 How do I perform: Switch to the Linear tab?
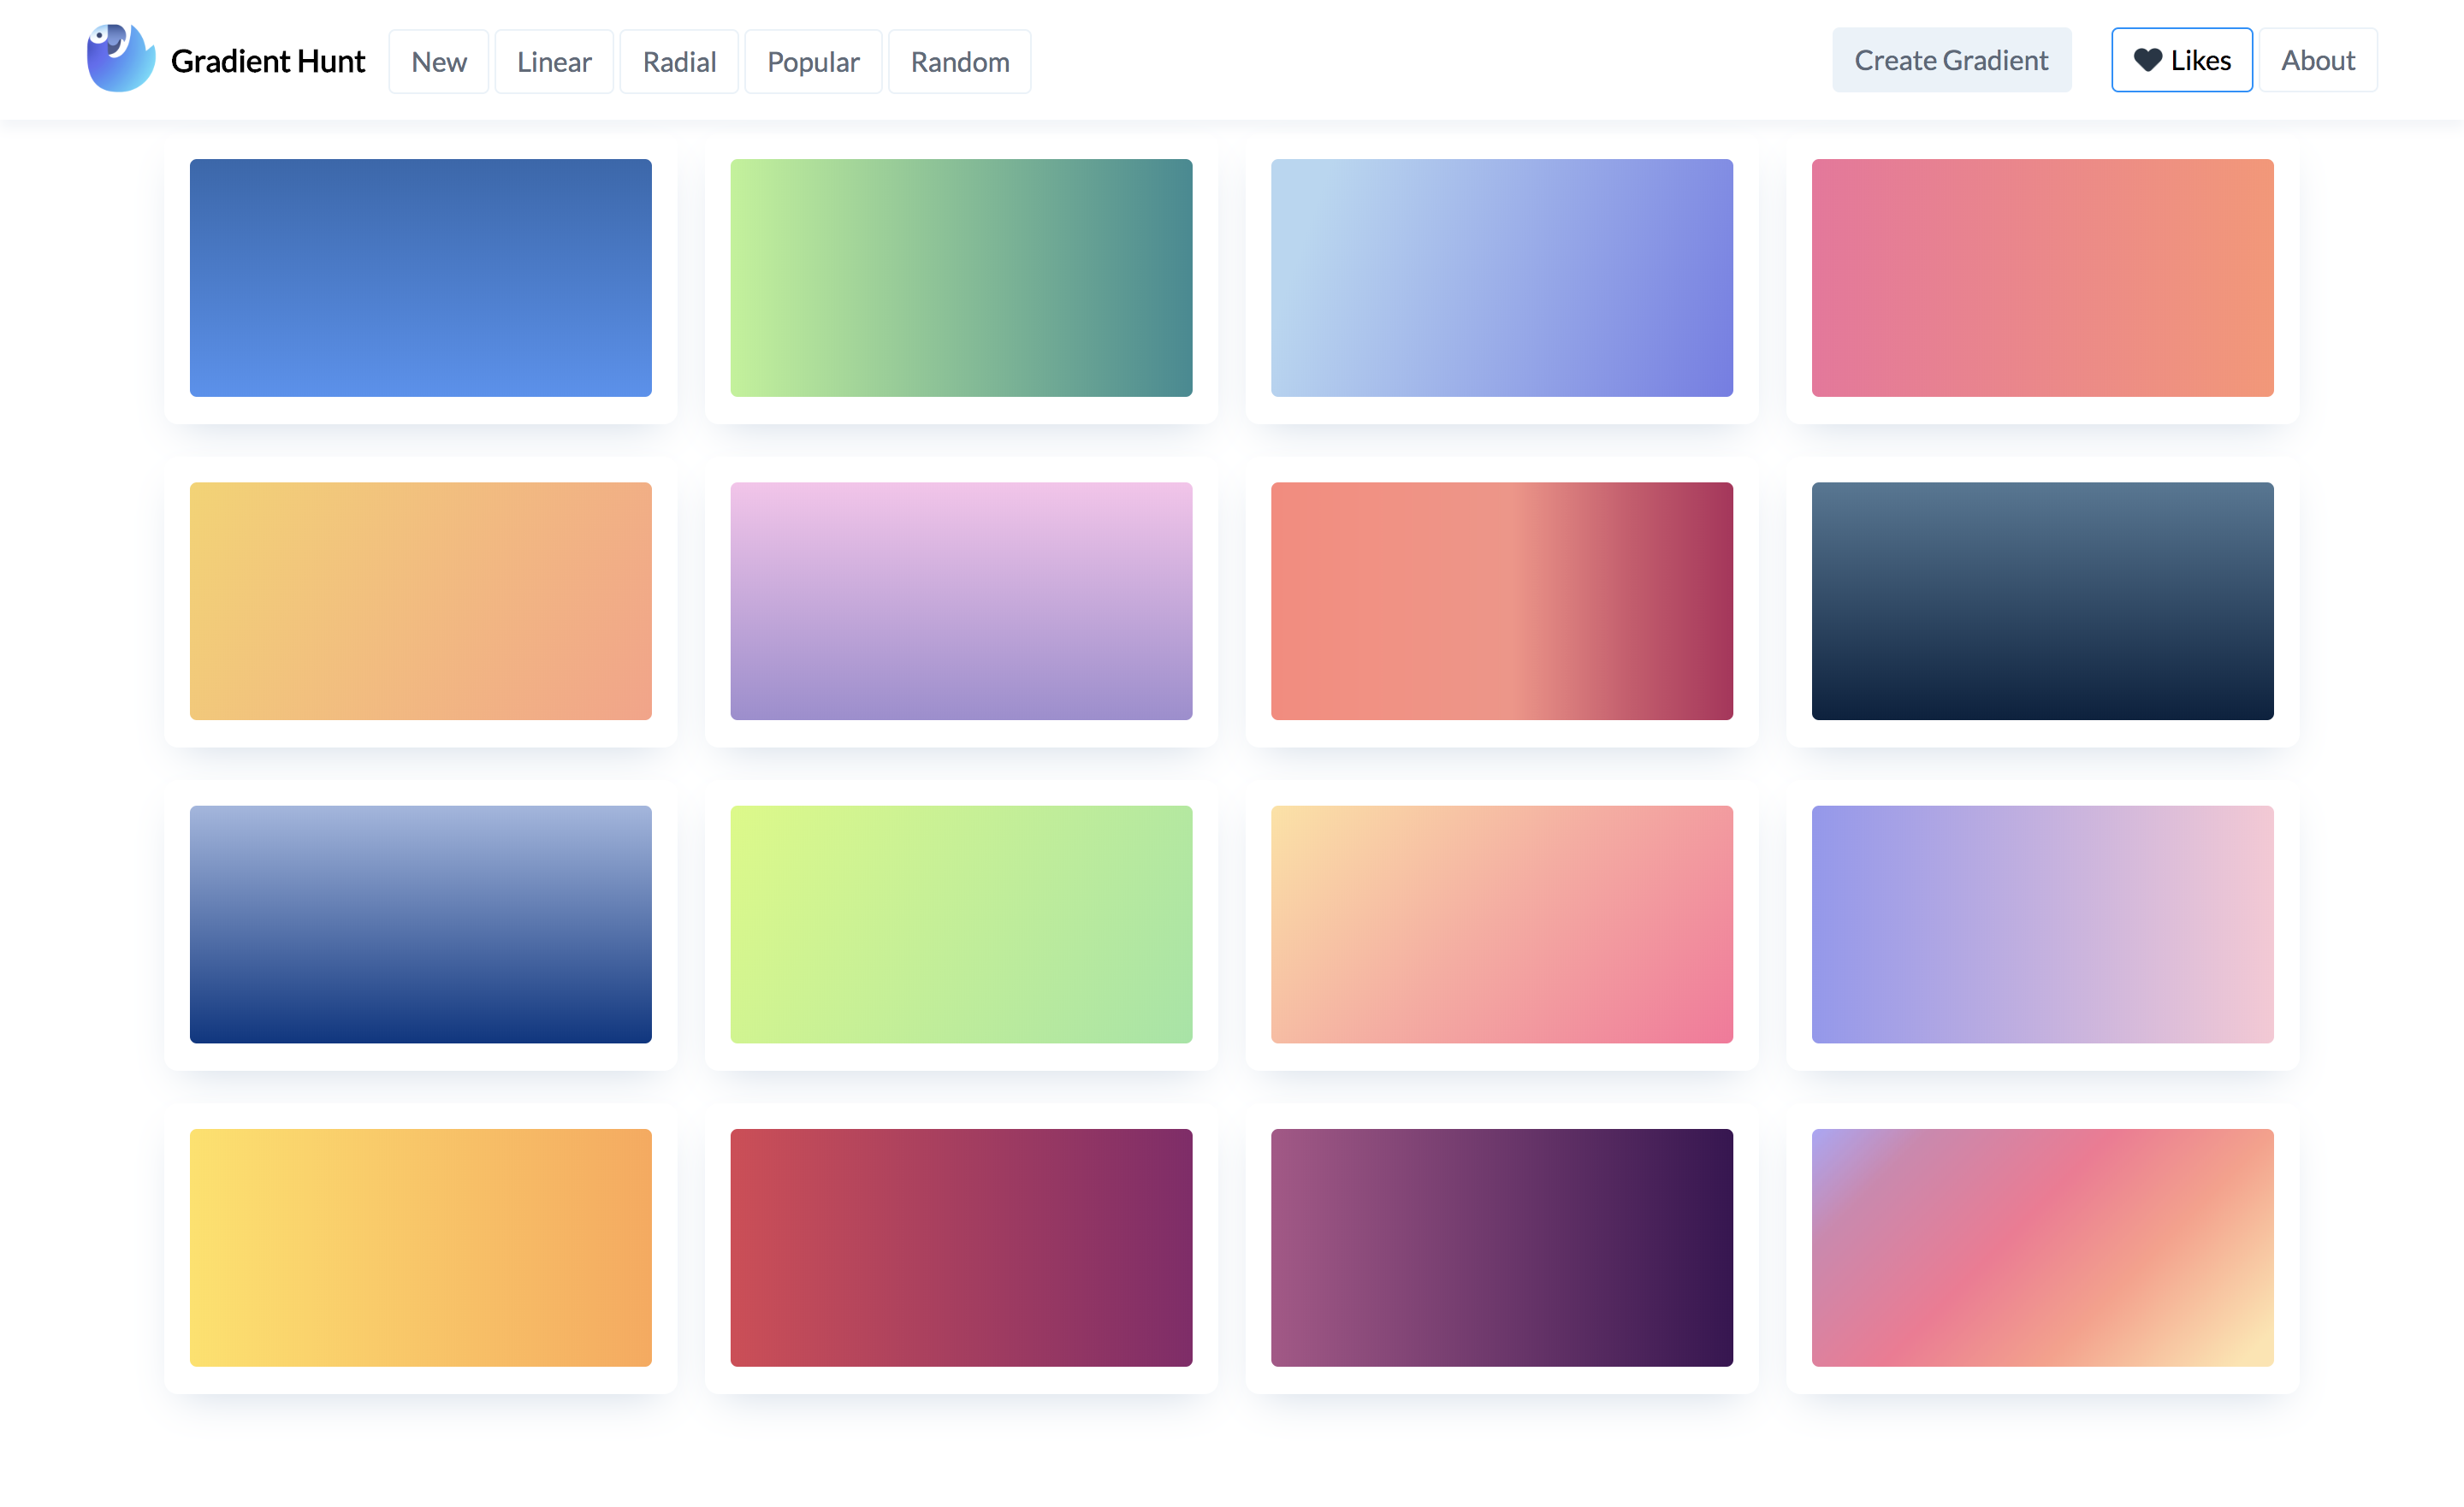point(553,60)
